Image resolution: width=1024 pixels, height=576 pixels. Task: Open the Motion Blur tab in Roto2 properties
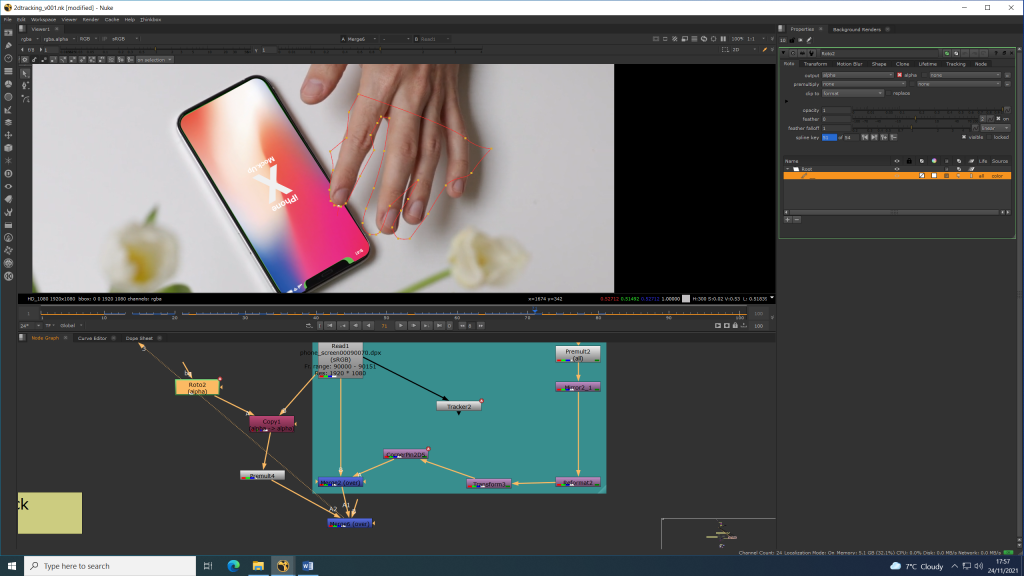click(849, 64)
